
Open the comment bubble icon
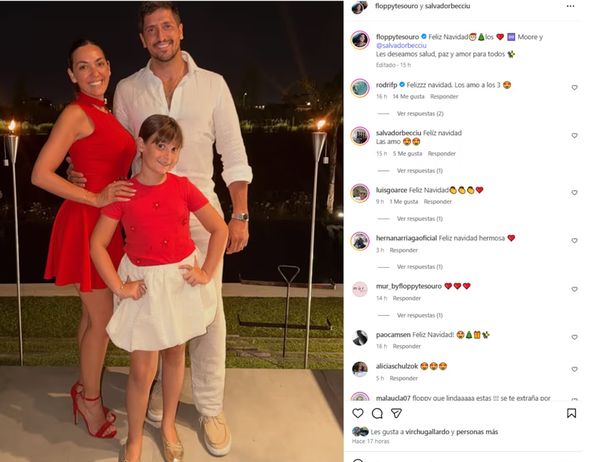[377, 413]
